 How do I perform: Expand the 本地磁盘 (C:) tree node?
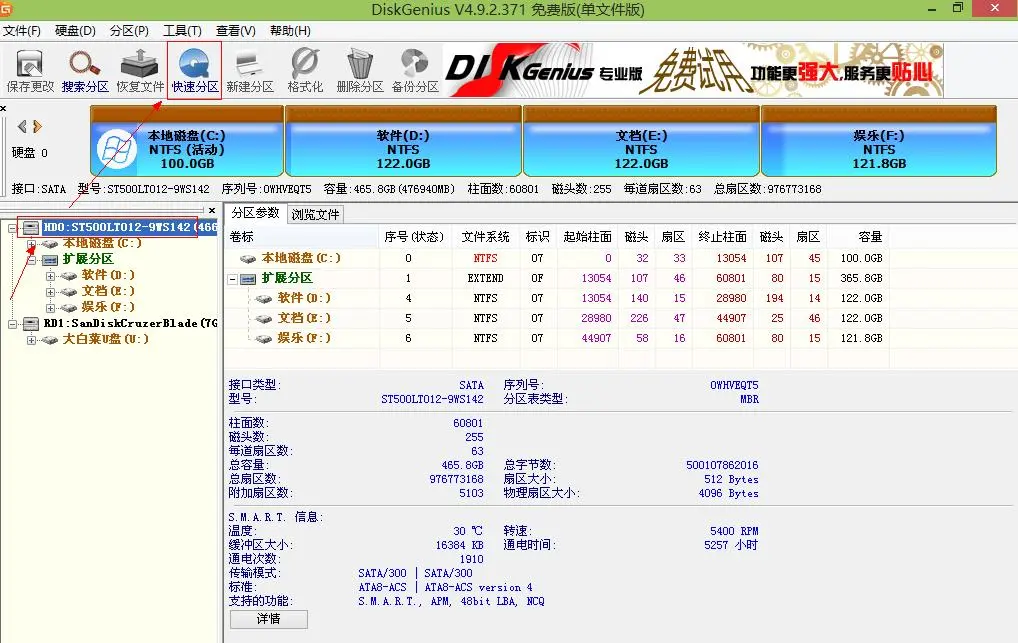point(31,244)
